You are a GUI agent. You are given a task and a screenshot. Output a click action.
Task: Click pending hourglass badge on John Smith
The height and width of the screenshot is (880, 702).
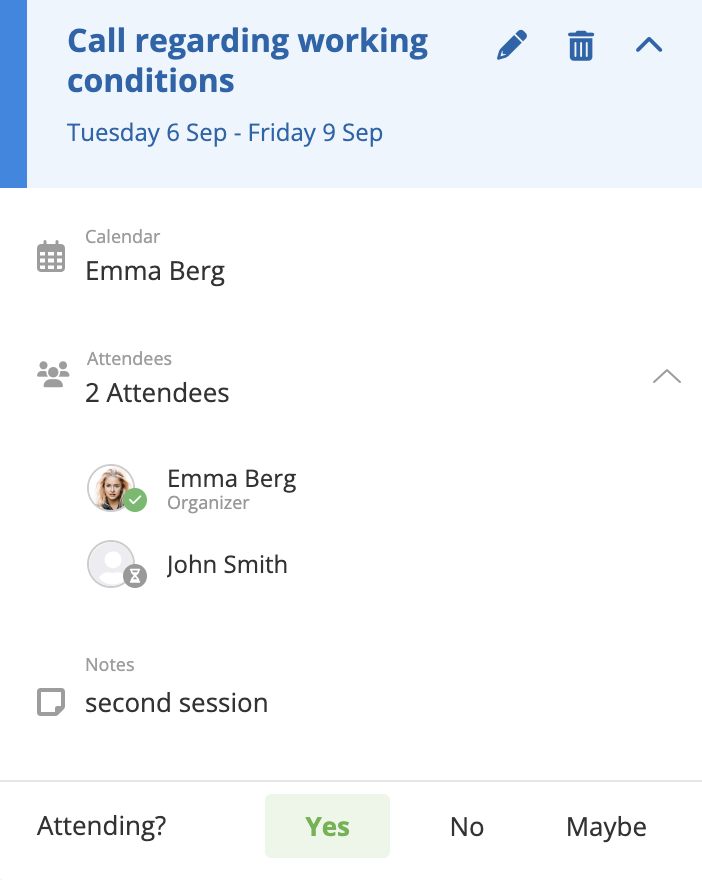[x=135, y=576]
